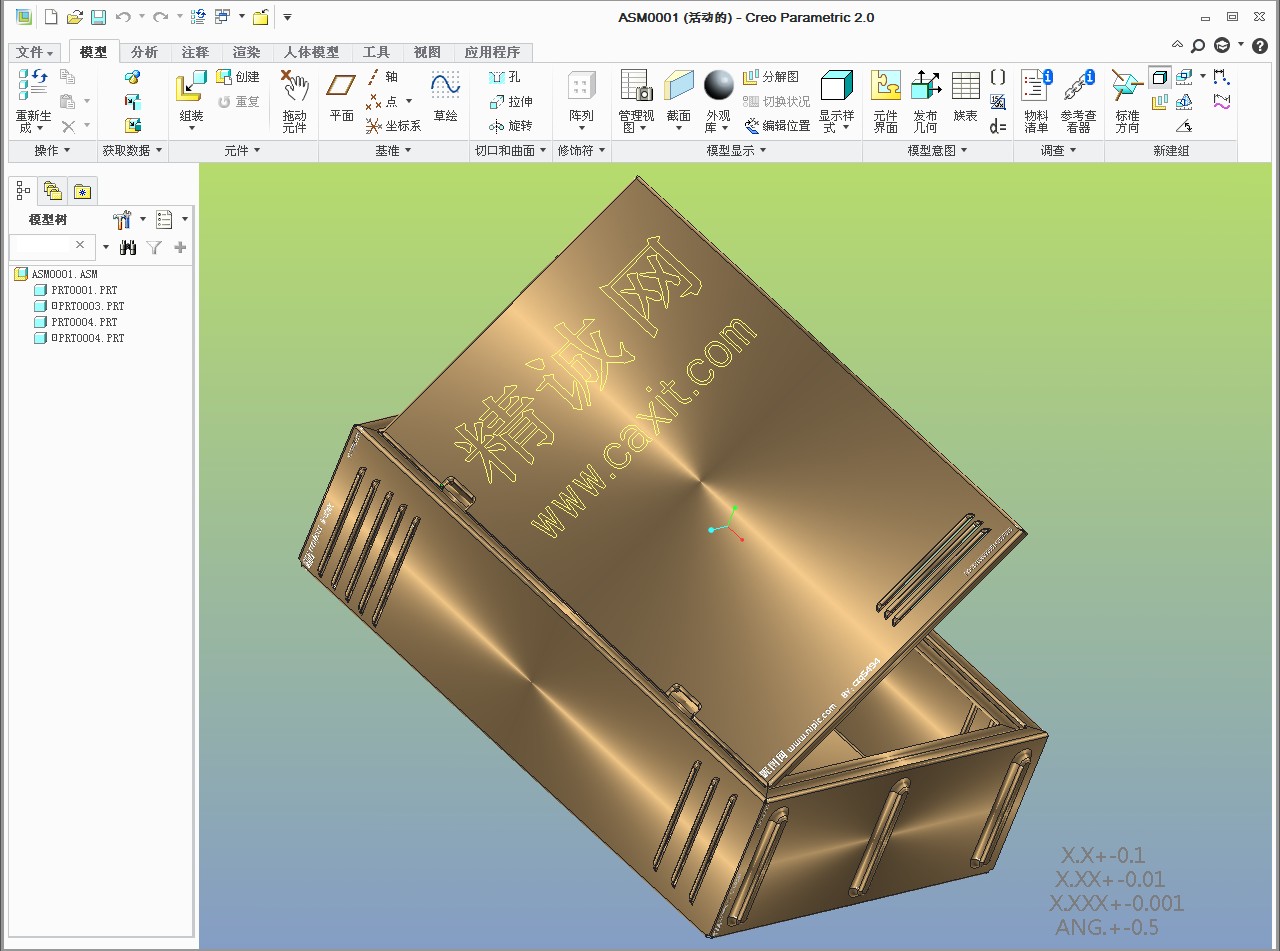Screen dimensions: 1280x951
Task: Switch to the Applications (应用程序) tab
Action: pyautogui.click(x=493, y=52)
